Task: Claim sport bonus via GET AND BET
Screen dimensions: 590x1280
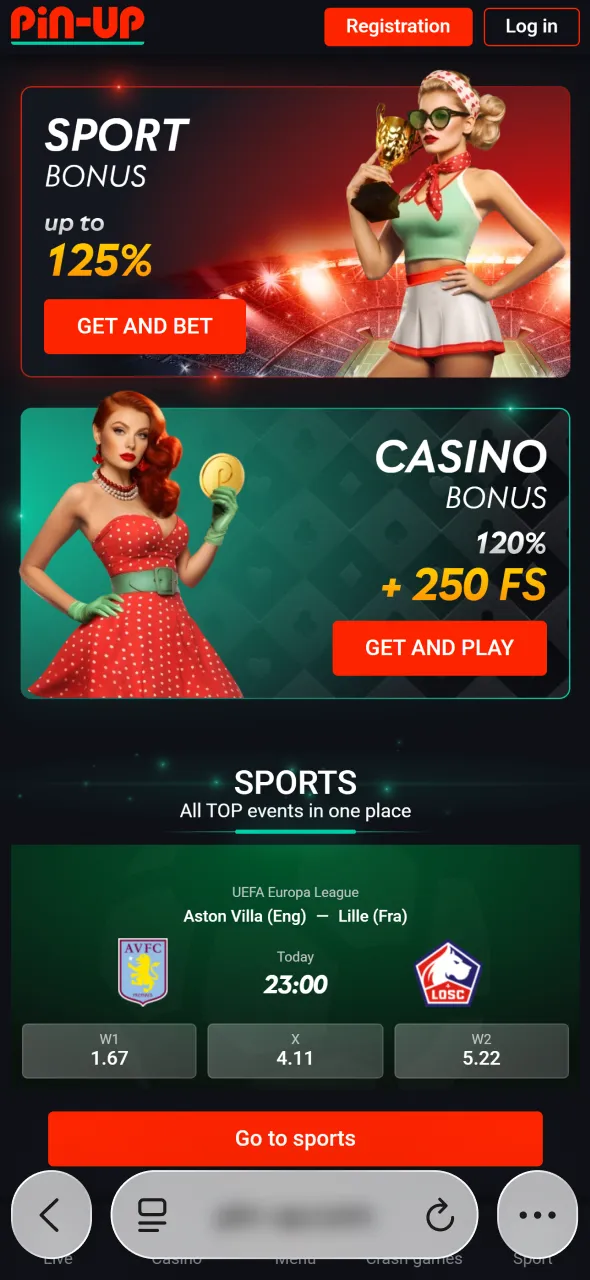Action: (145, 326)
